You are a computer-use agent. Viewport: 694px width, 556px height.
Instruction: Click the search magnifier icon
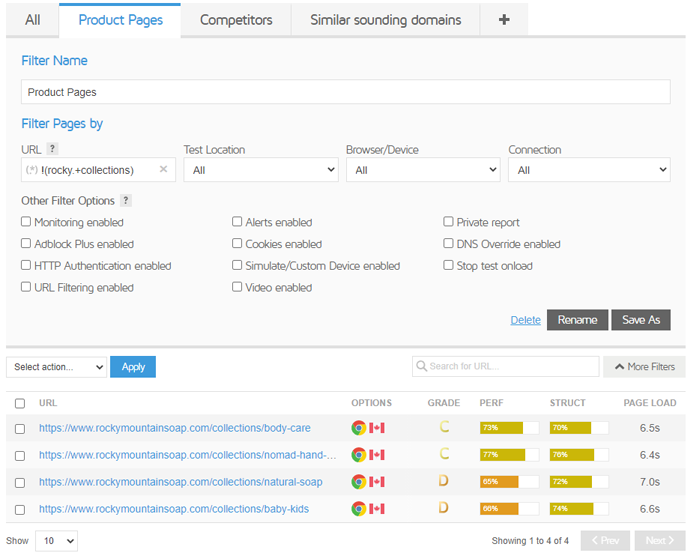(421, 366)
